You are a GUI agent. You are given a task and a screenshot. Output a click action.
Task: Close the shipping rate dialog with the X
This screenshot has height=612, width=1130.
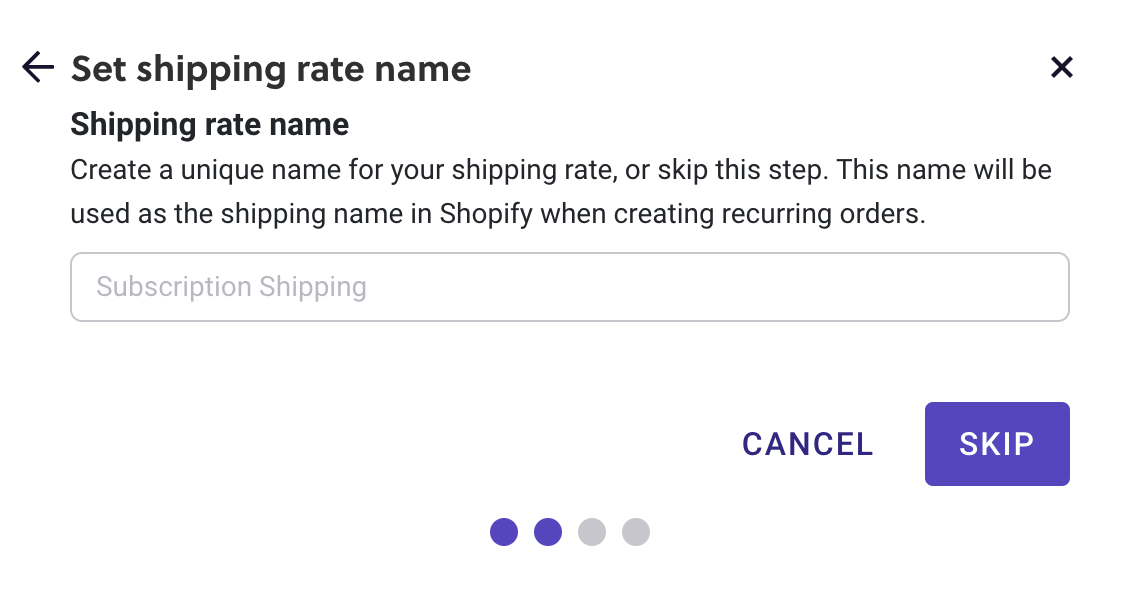[1062, 67]
